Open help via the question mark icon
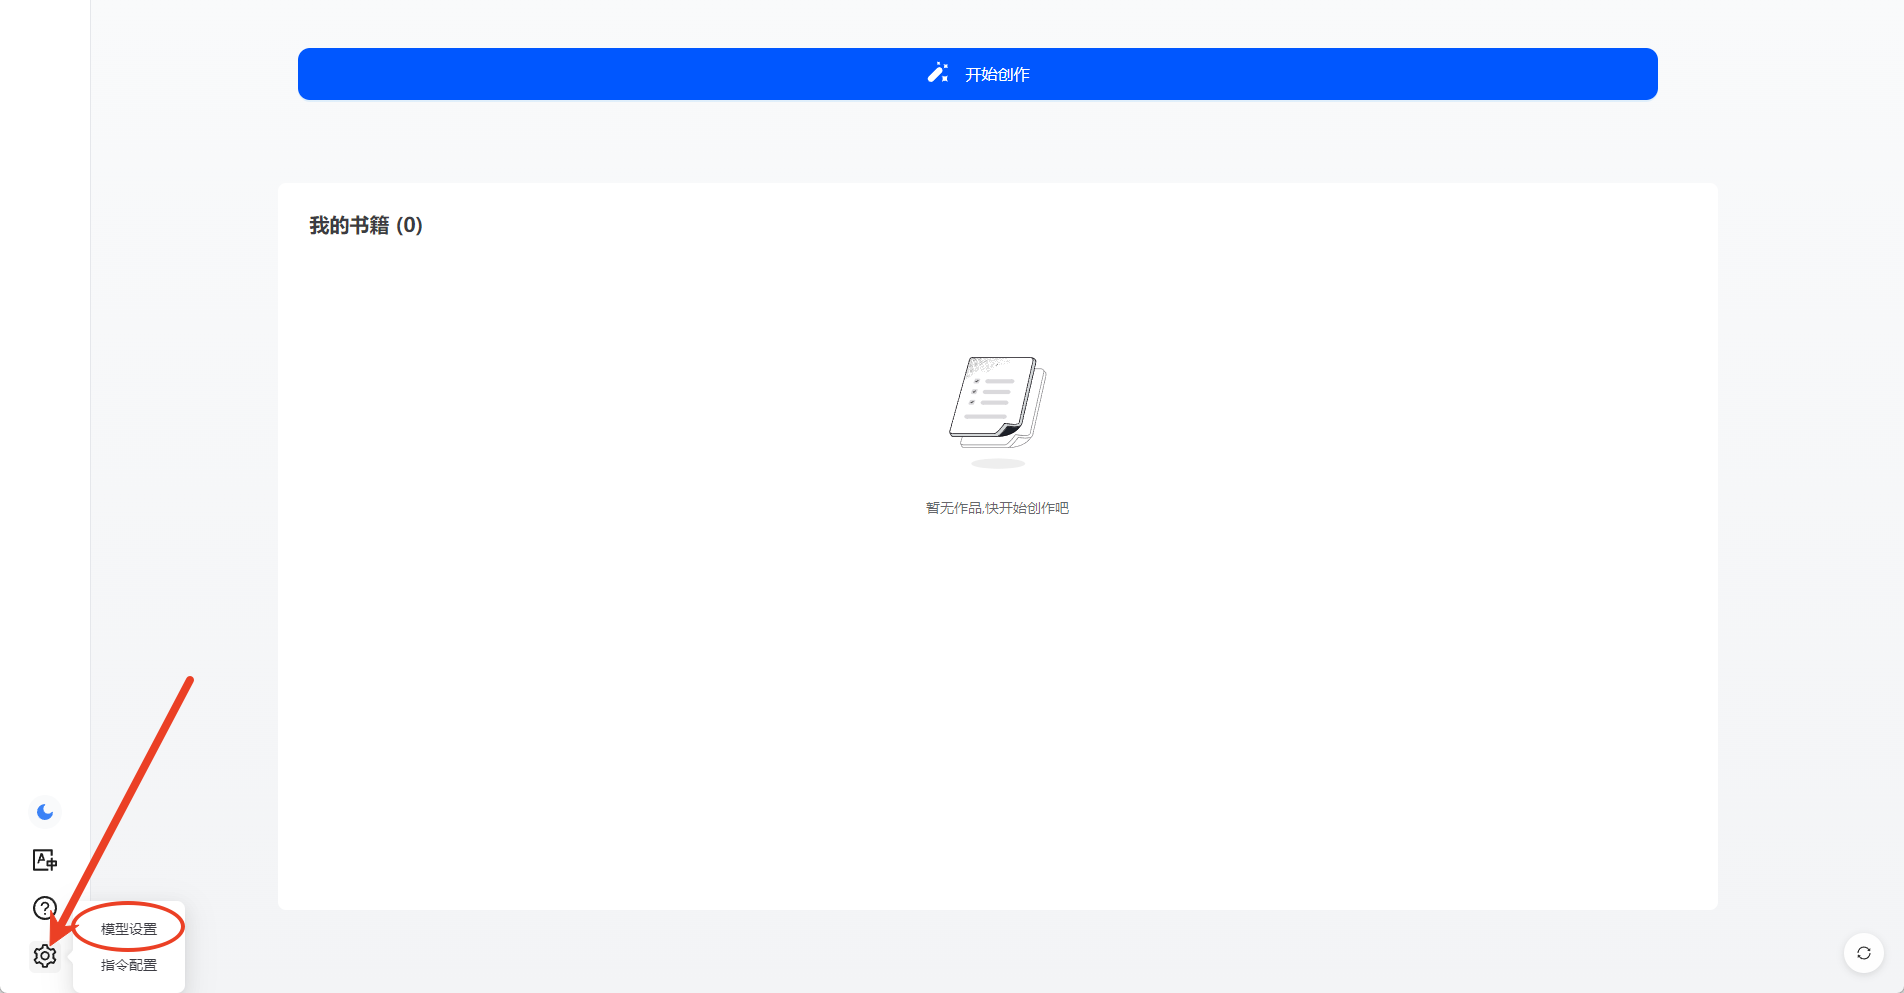Image resolution: width=1904 pixels, height=993 pixels. tap(45, 908)
